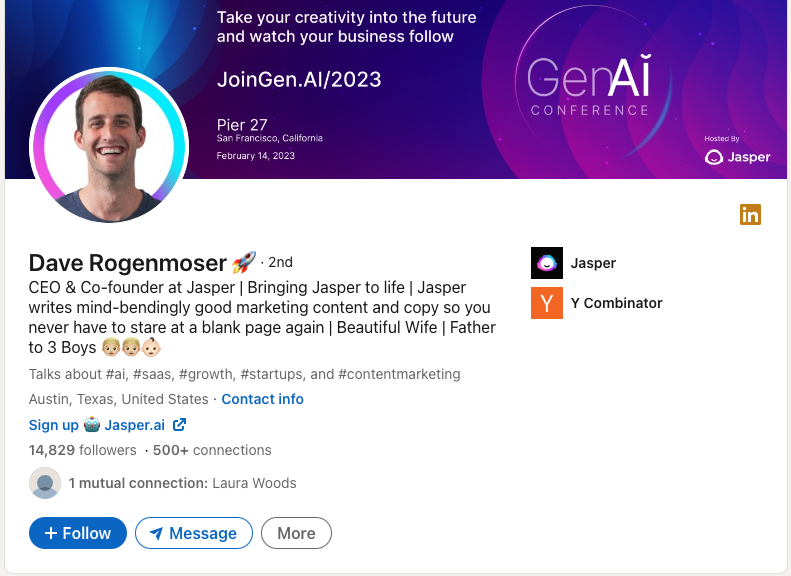Viewport: 791px width, 576px height.
Task: Click the Y Combinator name link
Action: coord(616,303)
